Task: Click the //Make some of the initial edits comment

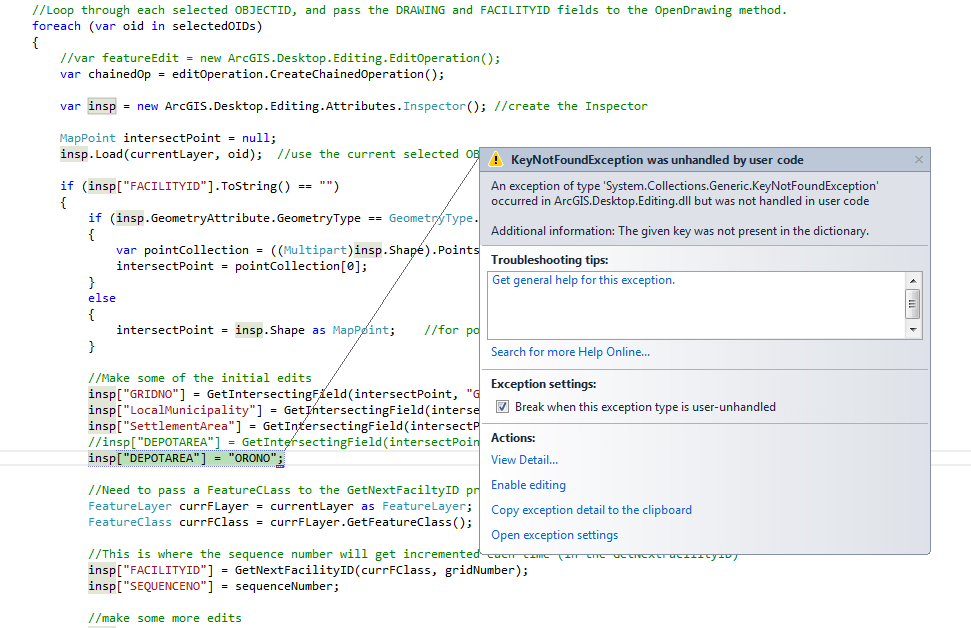Action: (199, 378)
